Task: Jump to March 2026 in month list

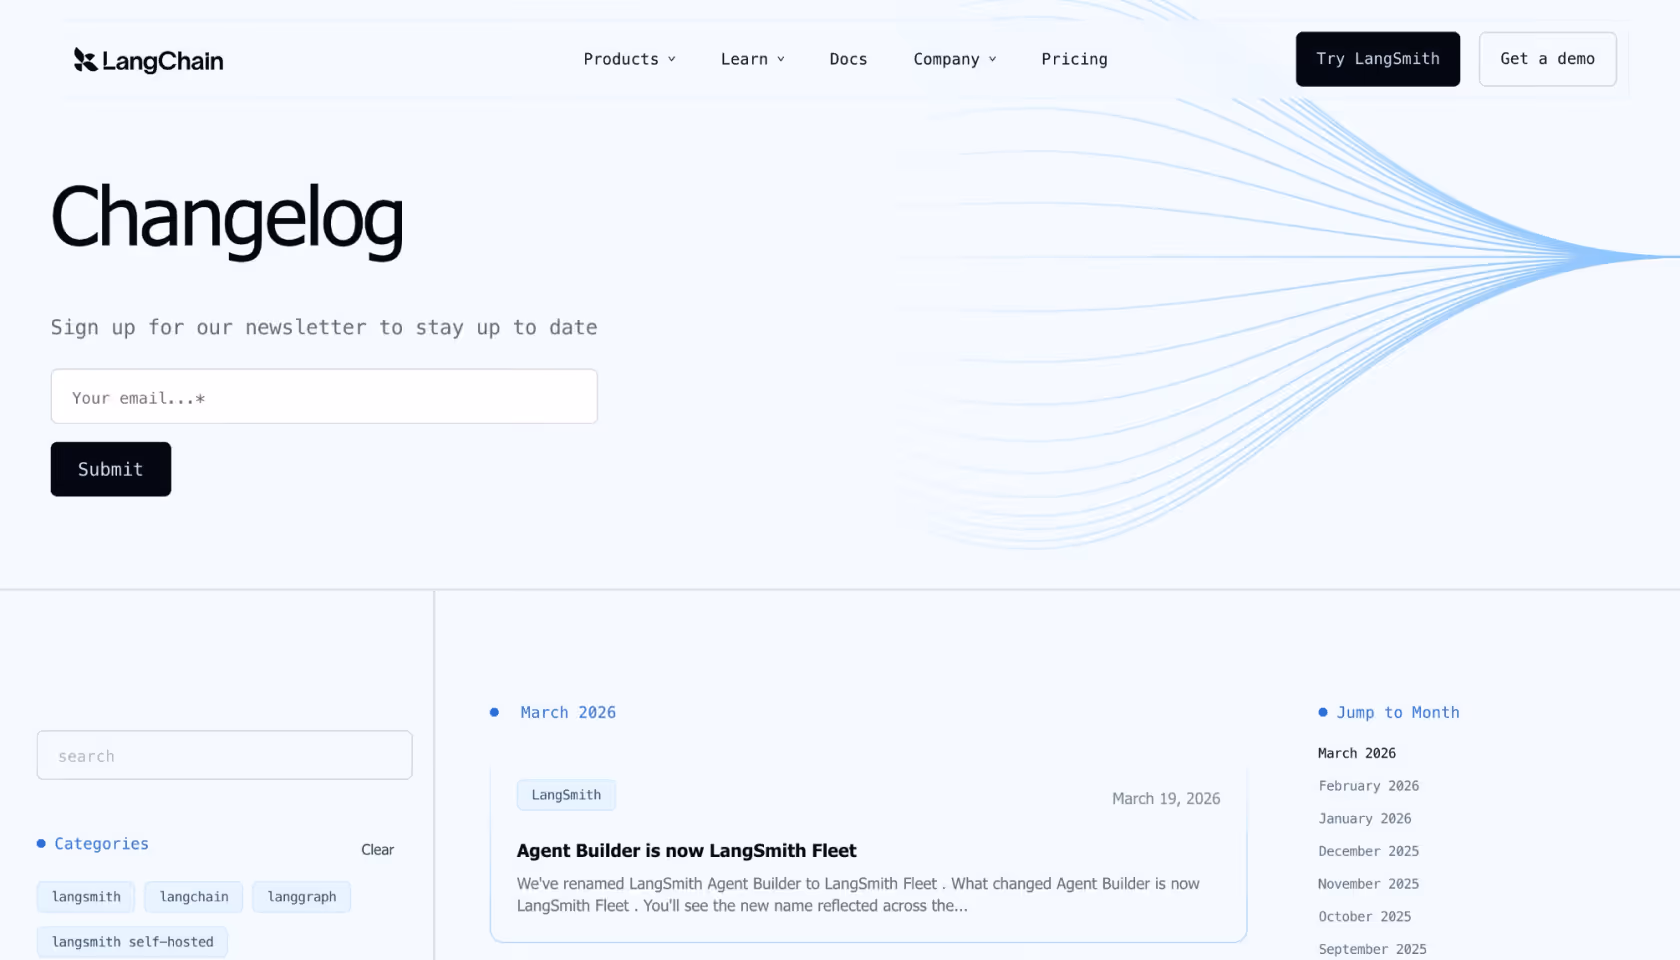Action: [1356, 753]
